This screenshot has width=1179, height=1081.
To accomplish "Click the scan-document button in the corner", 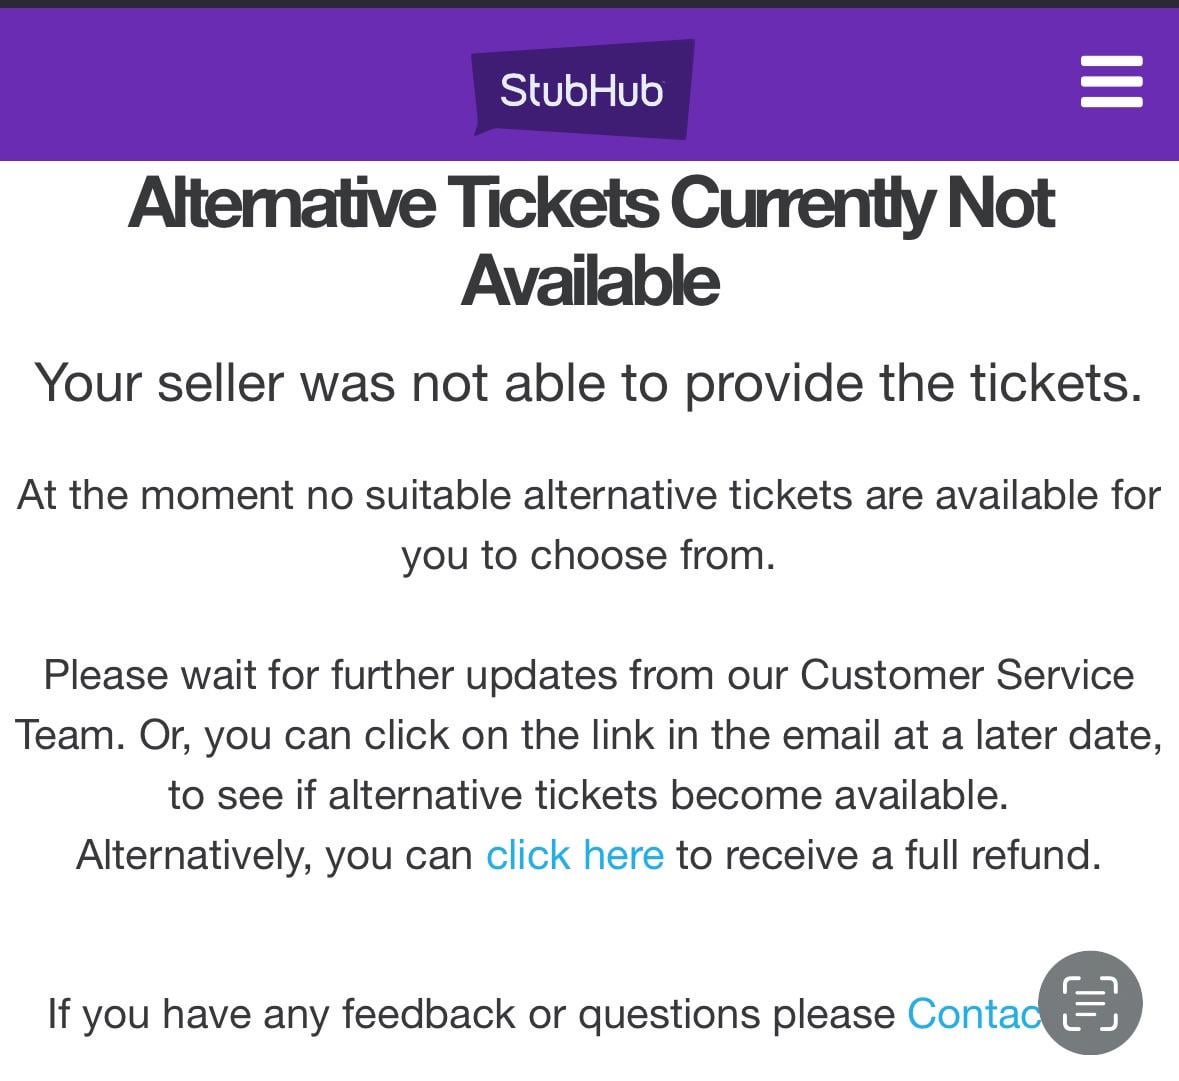I will (1088, 1003).
